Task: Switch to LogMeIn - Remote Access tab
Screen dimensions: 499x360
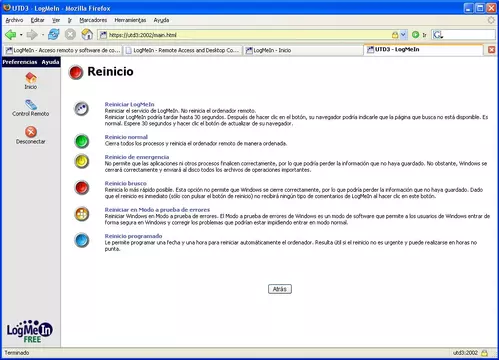Action: tap(182, 50)
